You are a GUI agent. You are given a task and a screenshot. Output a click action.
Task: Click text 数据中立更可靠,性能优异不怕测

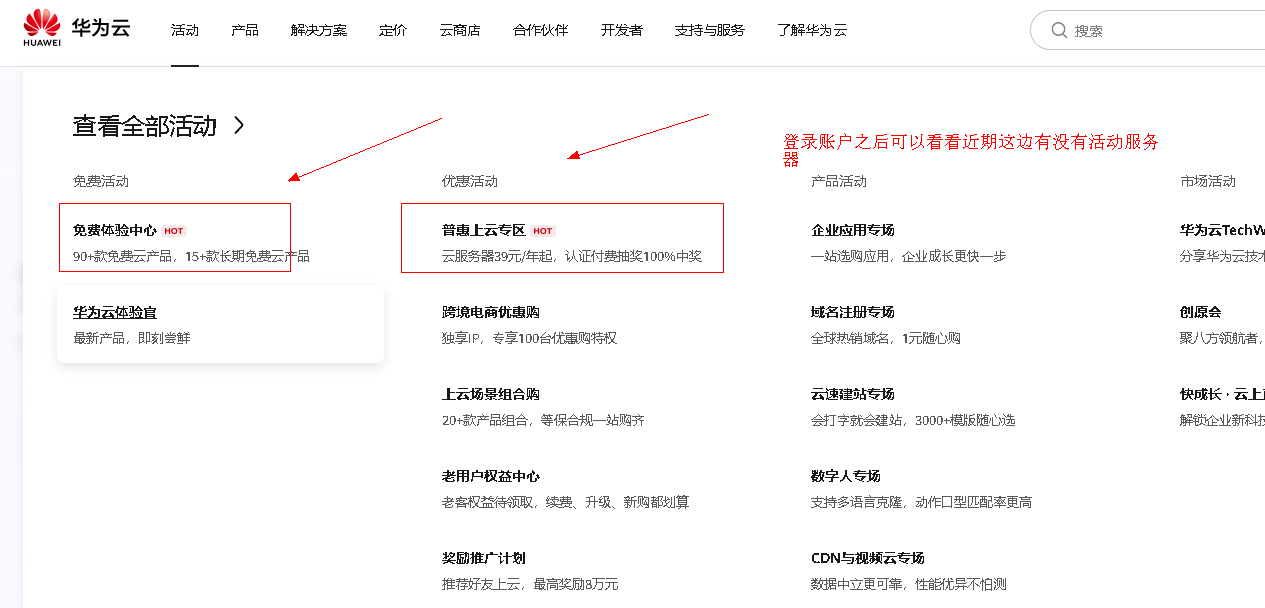[909, 584]
